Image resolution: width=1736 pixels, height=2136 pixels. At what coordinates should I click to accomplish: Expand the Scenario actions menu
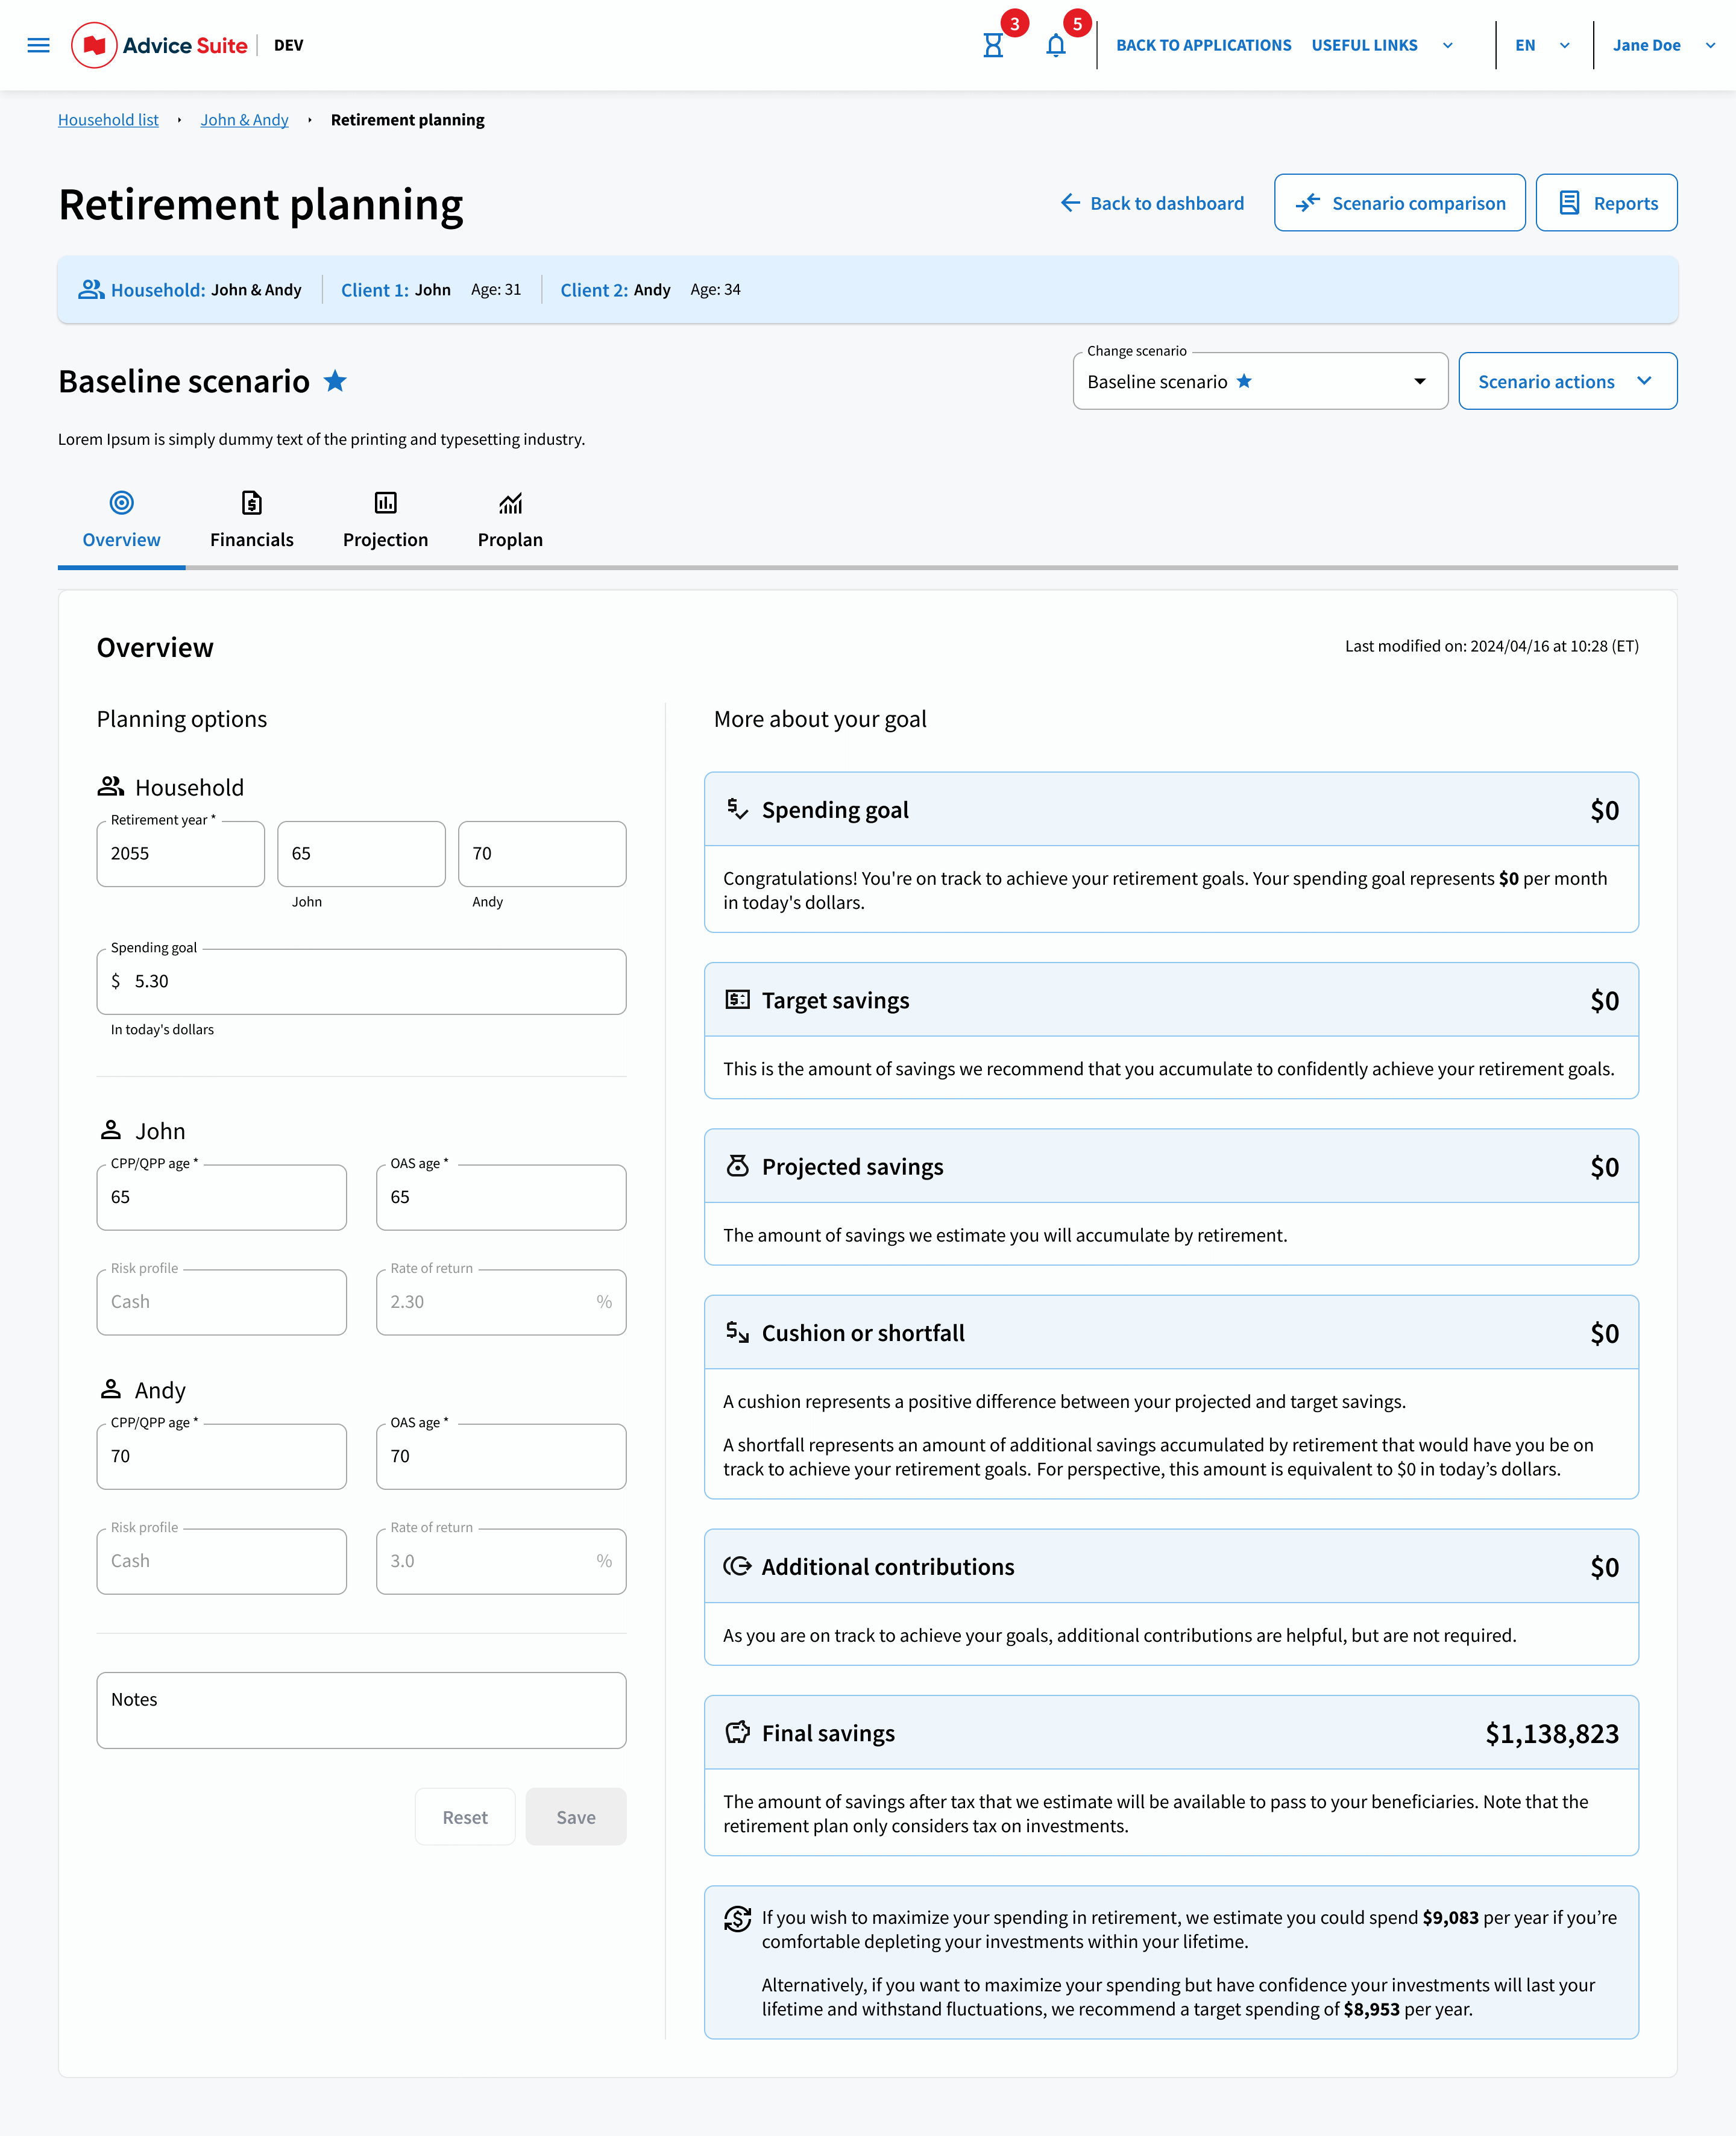pyautogui.click(x=1567, y=381)
